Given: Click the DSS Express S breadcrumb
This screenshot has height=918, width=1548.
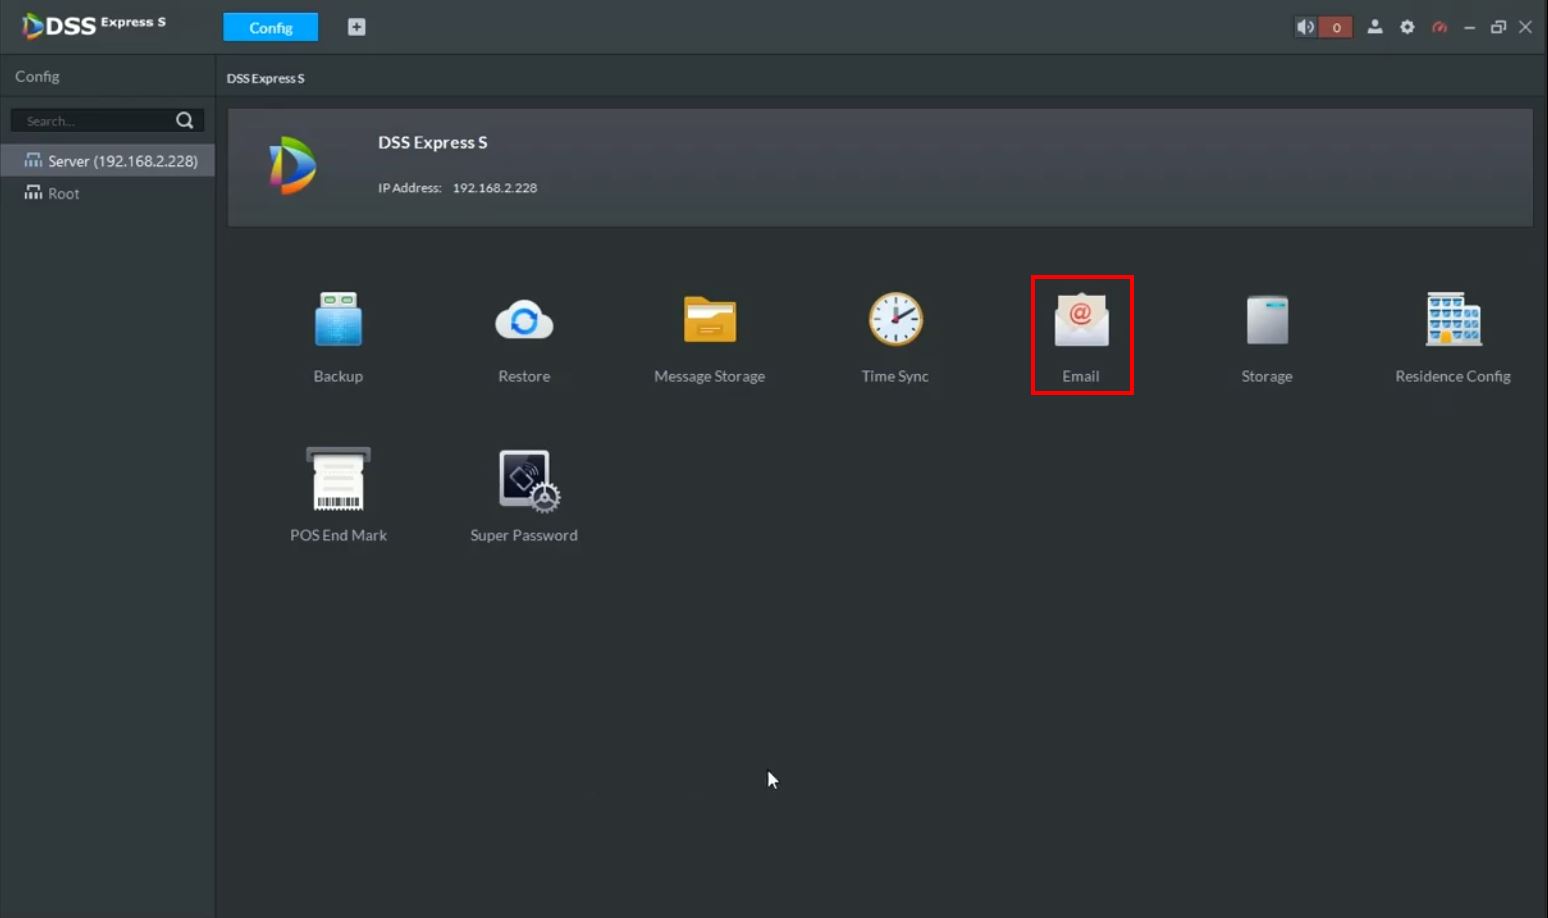Looking at the screenshot, I should [265, 78].
